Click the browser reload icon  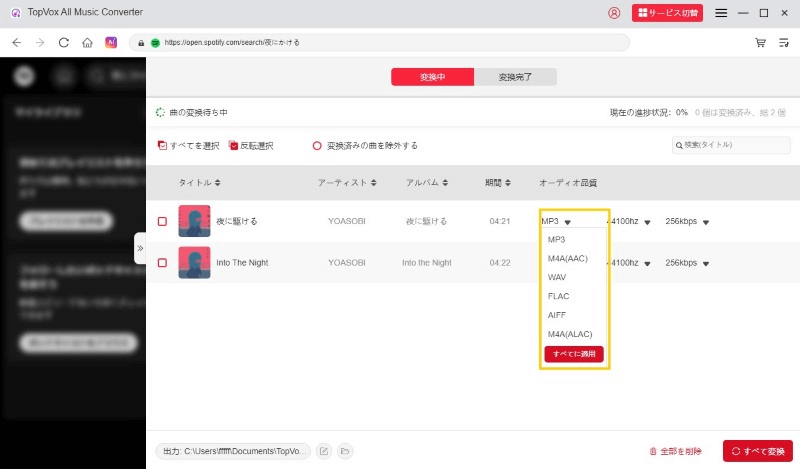[64, 43]
